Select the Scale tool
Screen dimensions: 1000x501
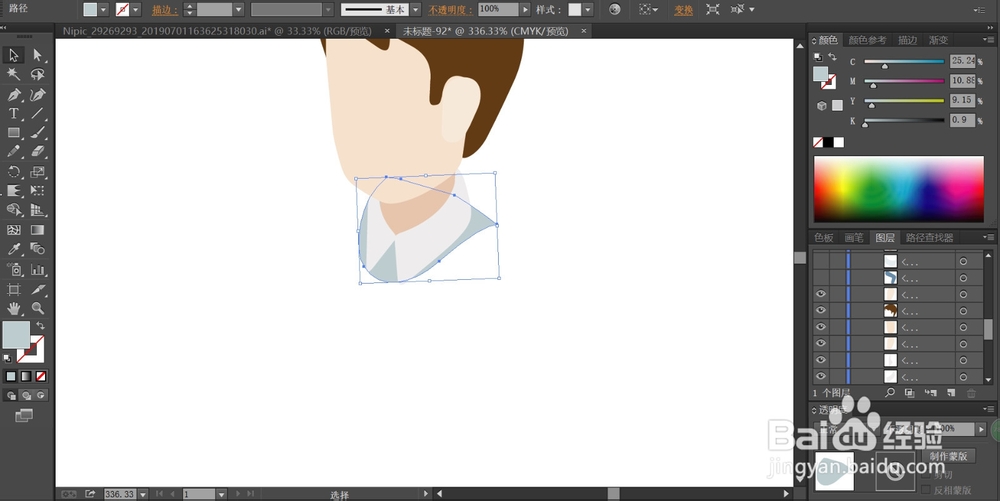(38, 171)
